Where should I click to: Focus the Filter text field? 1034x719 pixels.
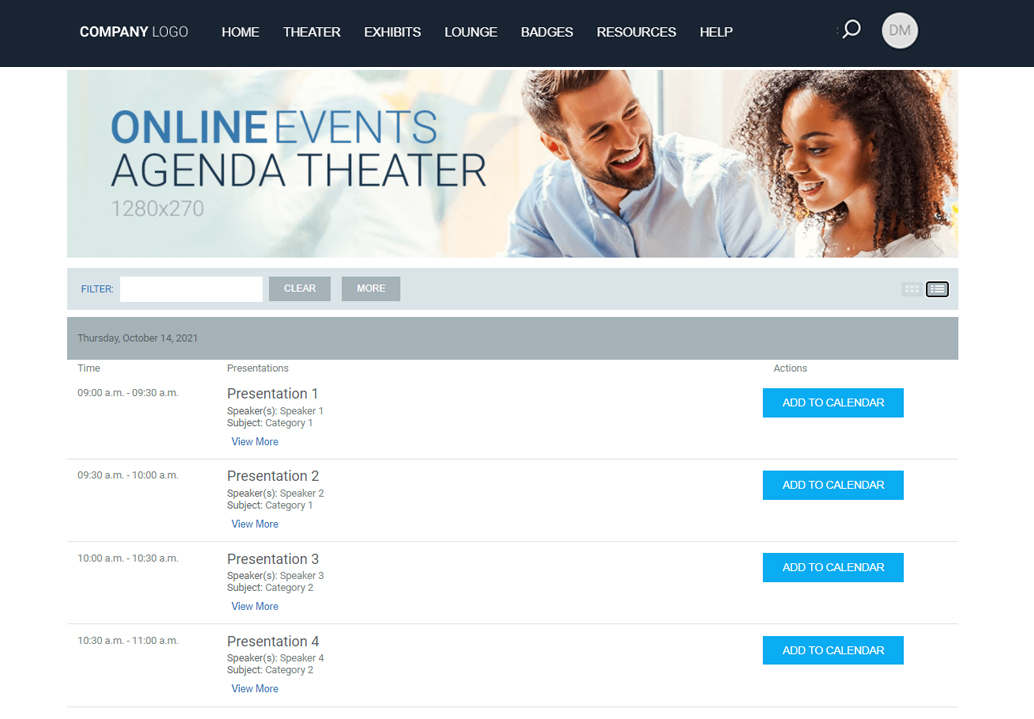tap(191, 289)
